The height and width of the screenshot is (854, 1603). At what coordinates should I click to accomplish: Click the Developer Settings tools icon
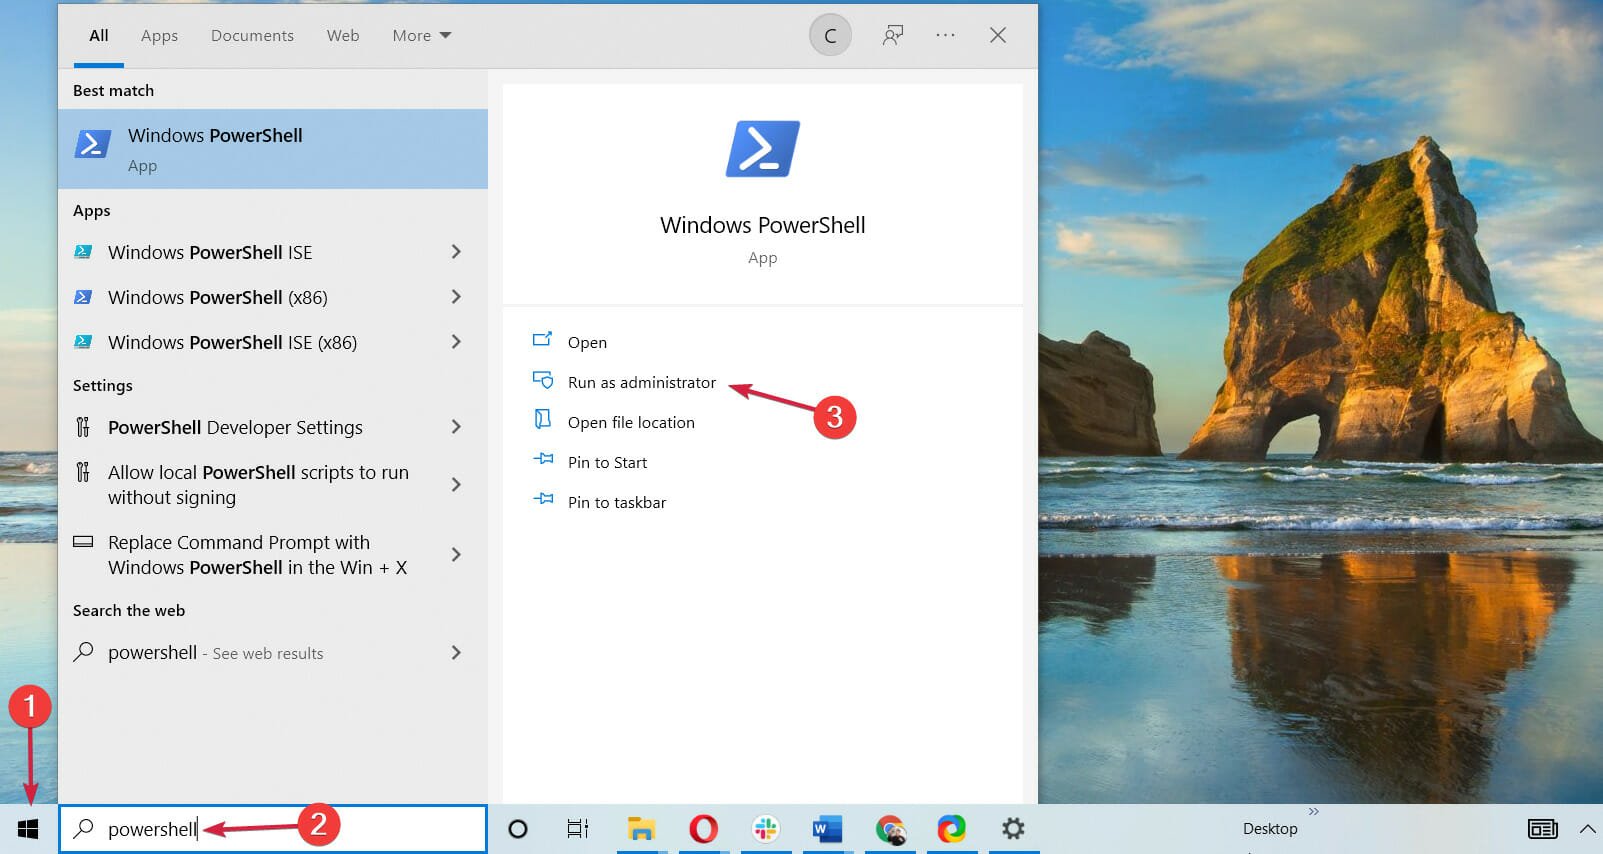point(83,427)
